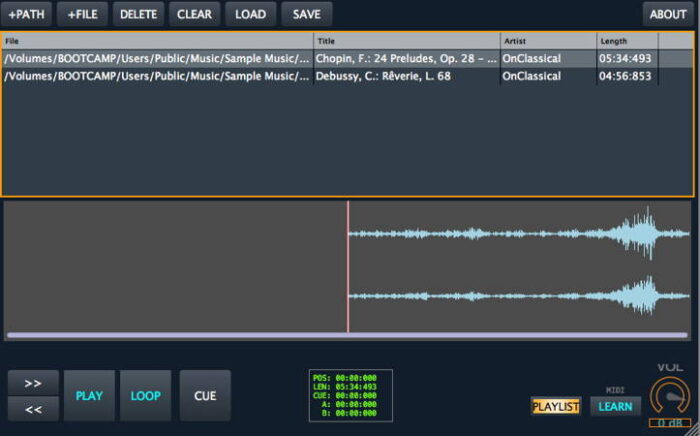Rewind with the << button

(x=33, y=408)
